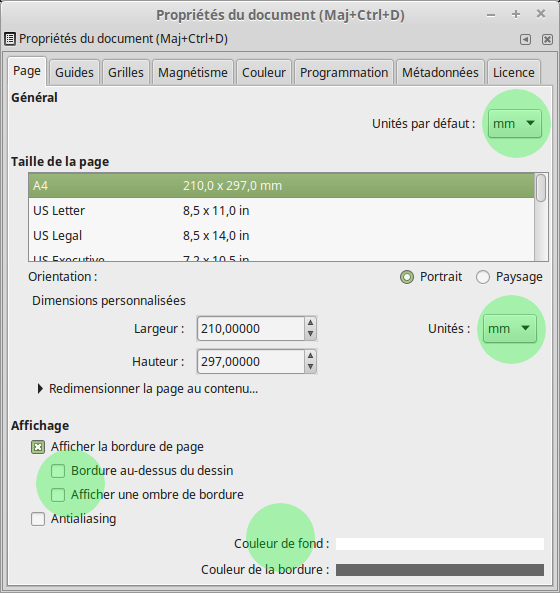Select the US Letter page size

[282, 211]
